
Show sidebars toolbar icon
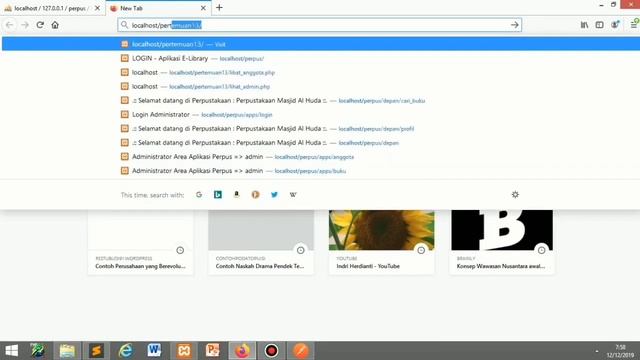[x=599, y=25]
